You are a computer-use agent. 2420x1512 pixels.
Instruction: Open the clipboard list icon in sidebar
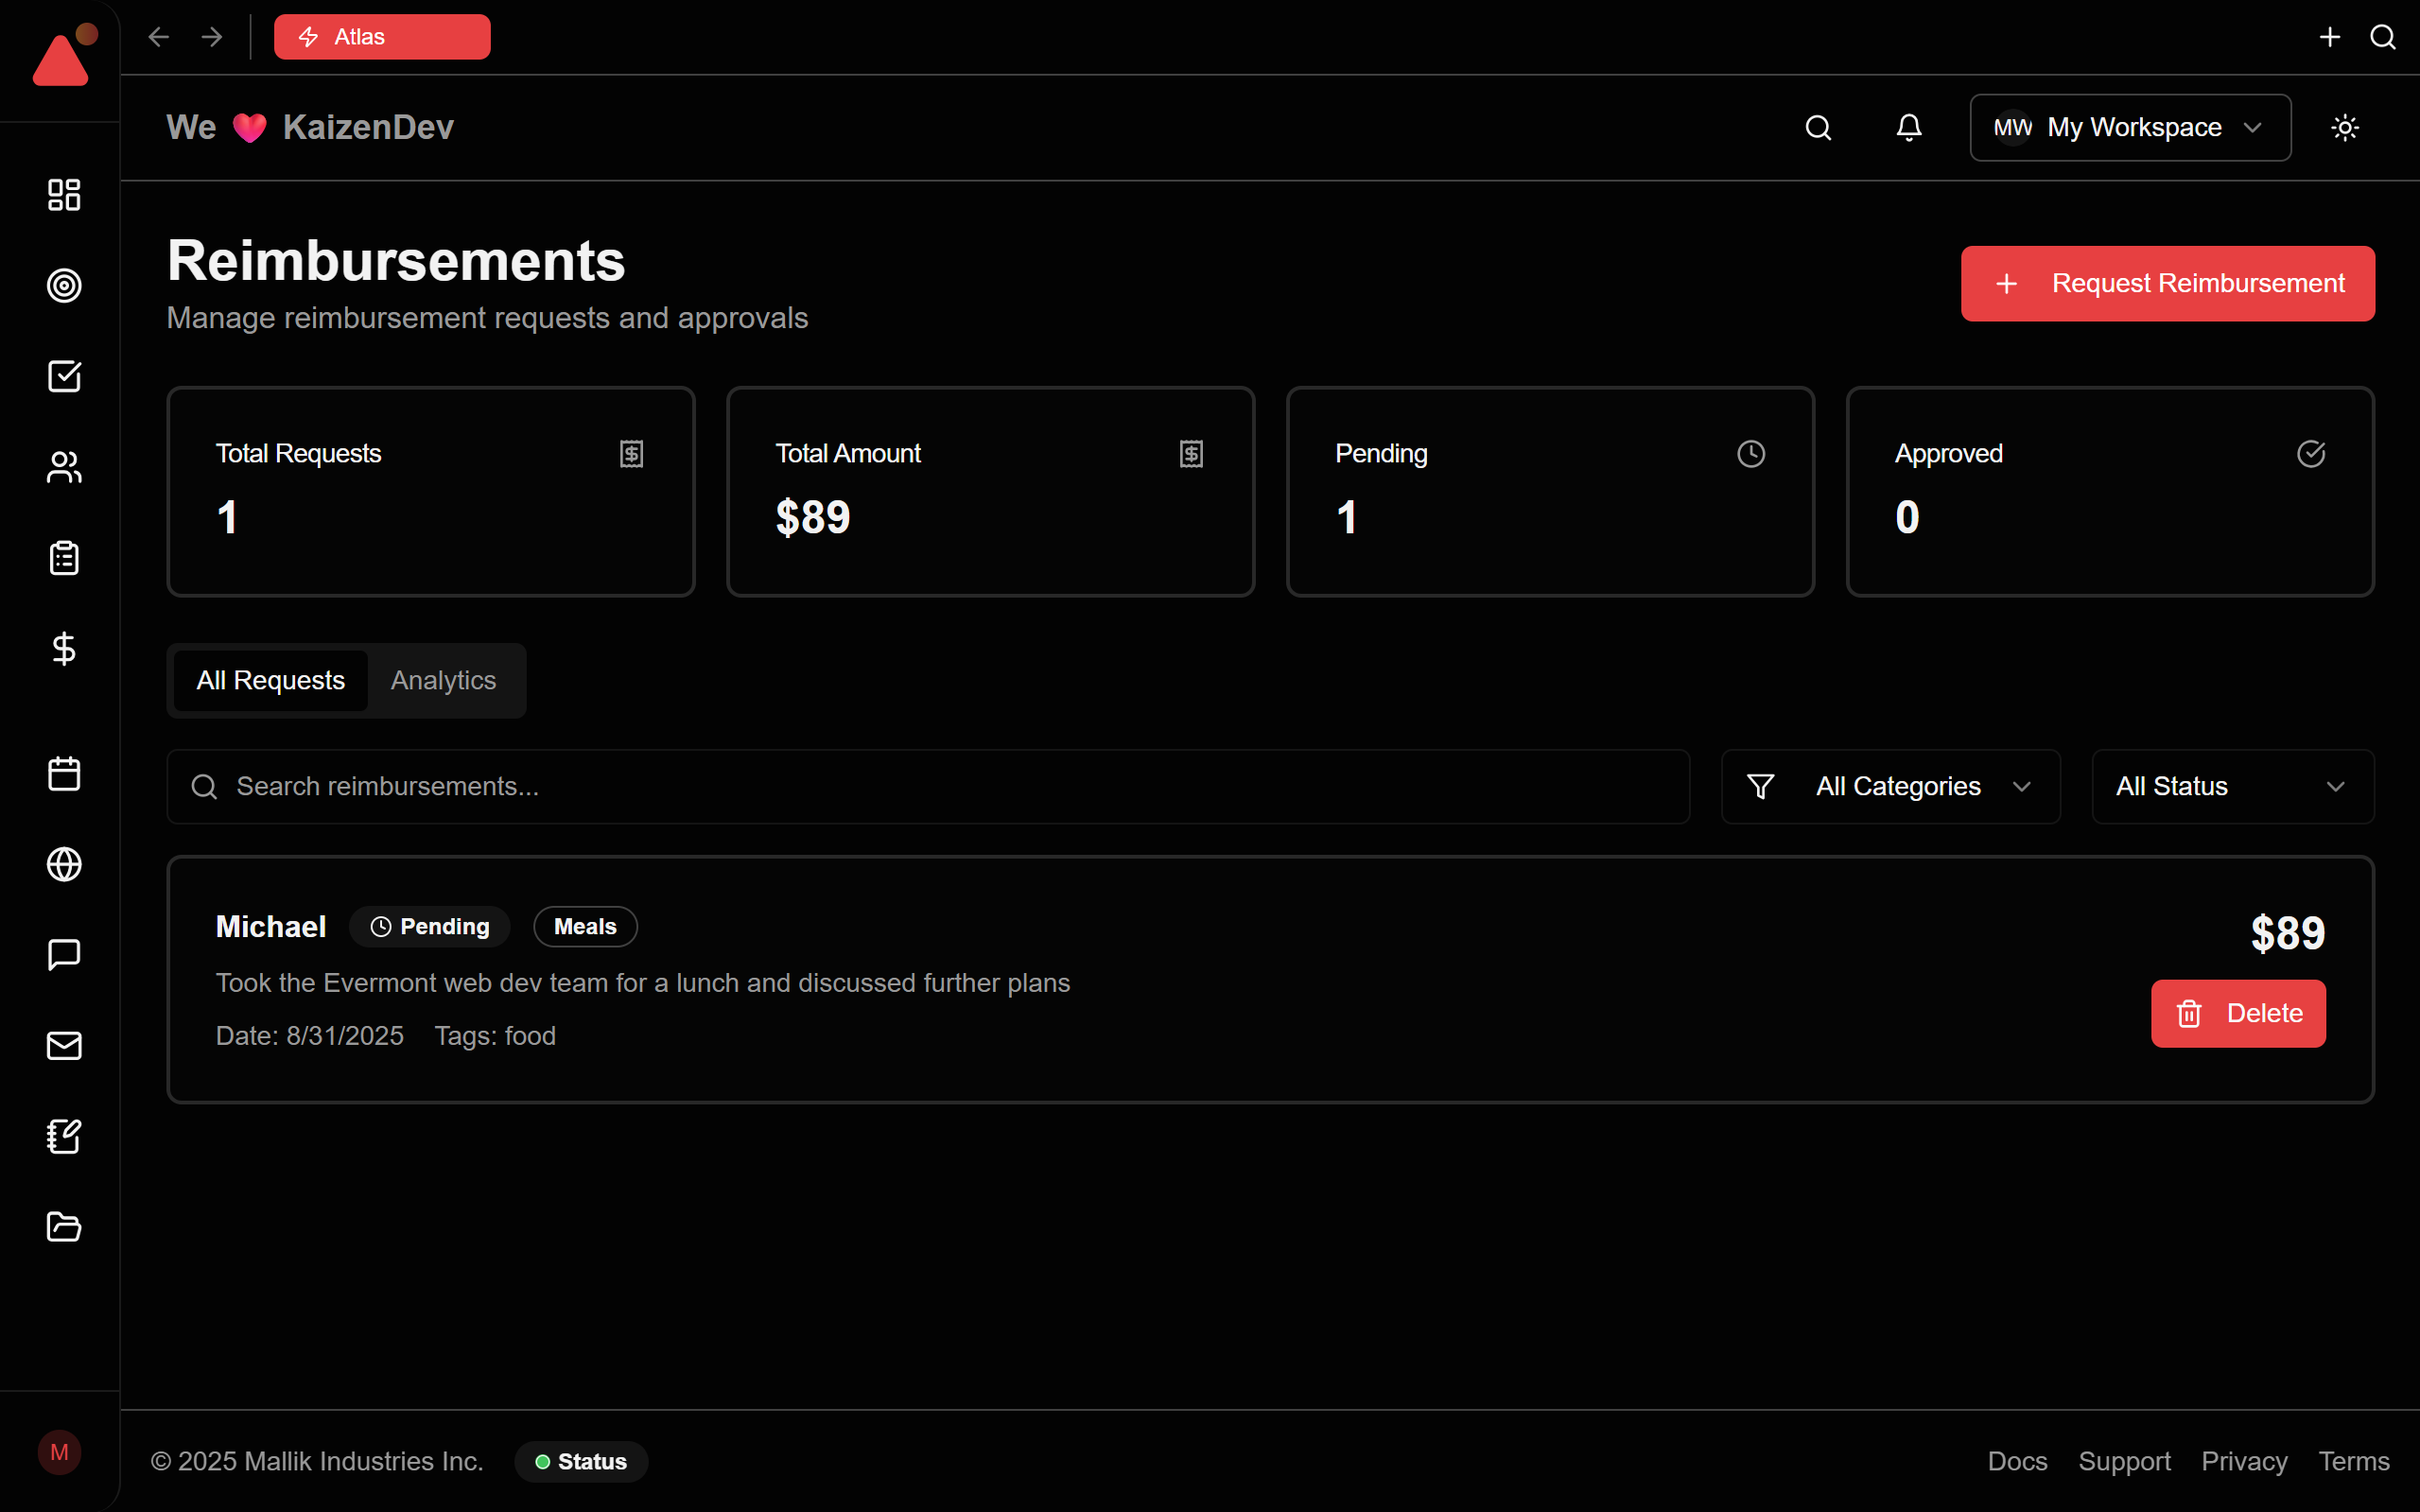coord(64,558)
